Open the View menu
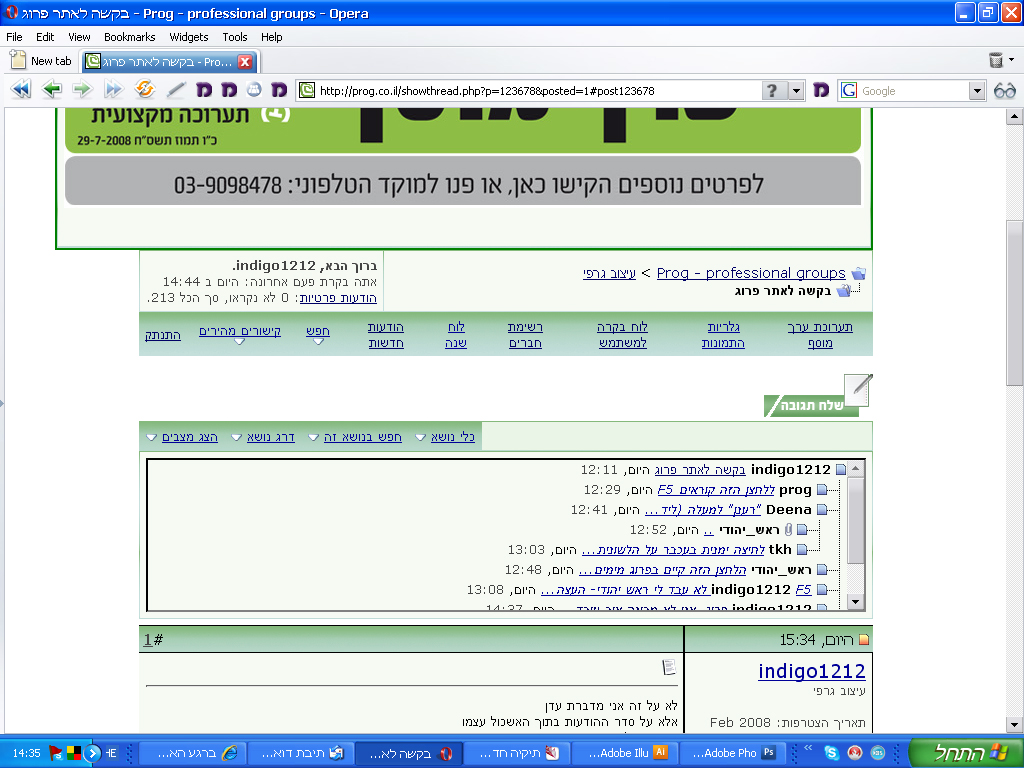 tap(79, 37)
